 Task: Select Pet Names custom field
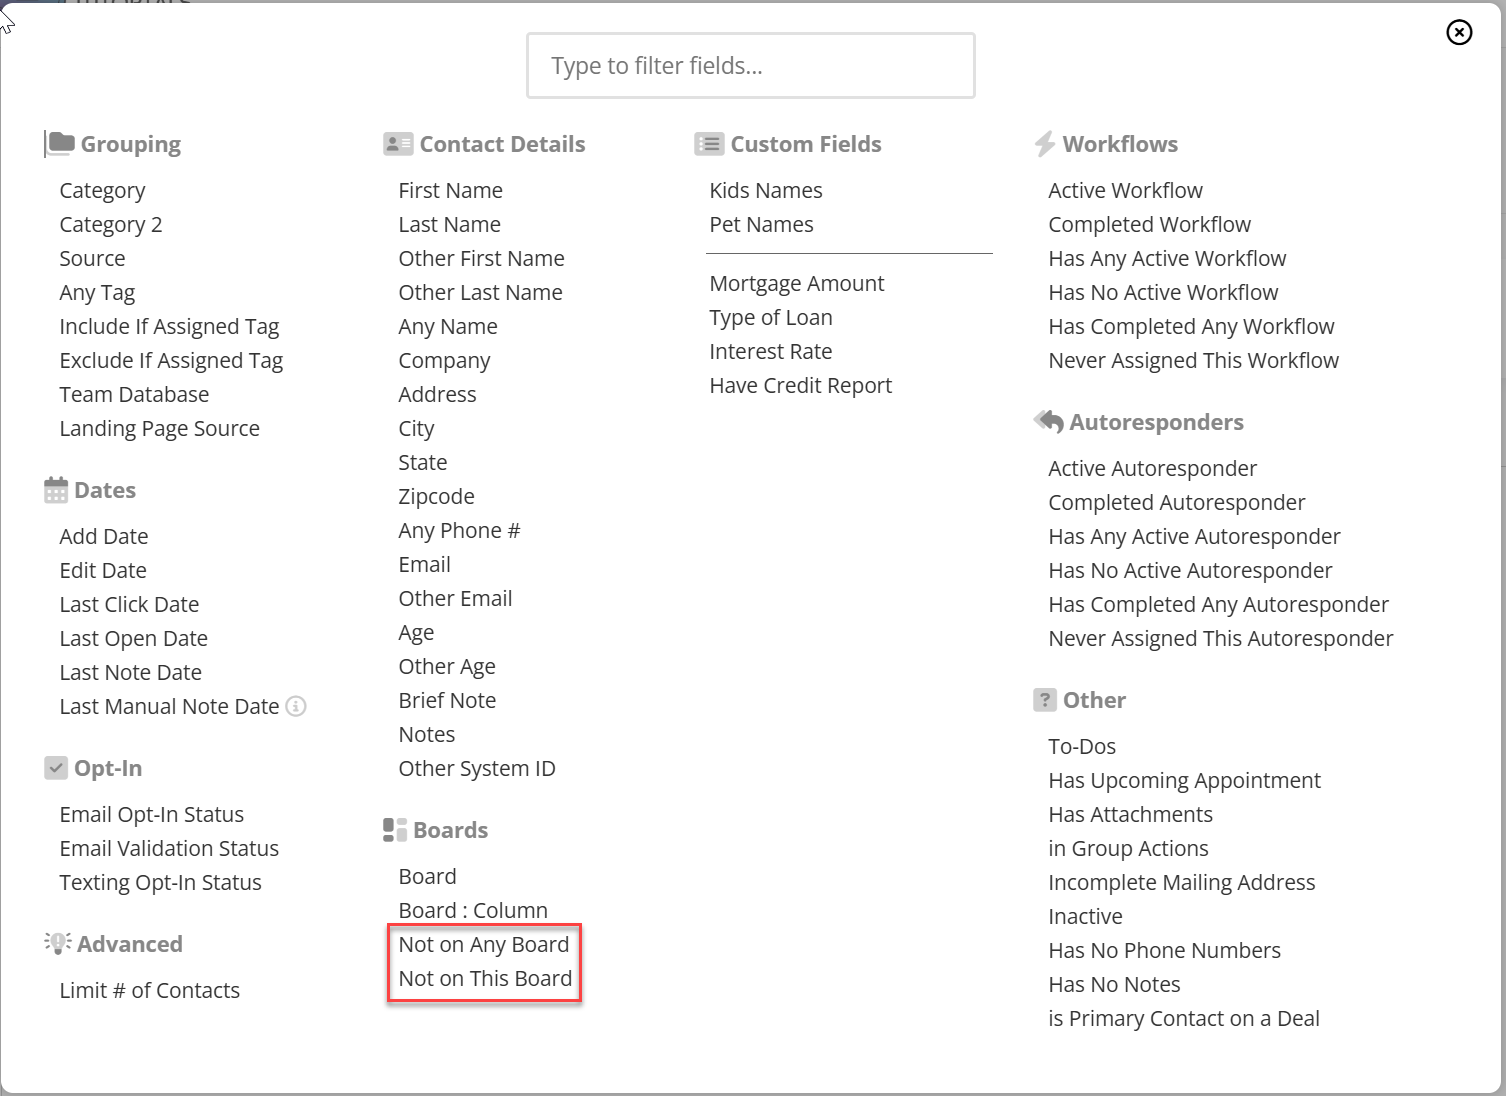(x=761, y=225)
